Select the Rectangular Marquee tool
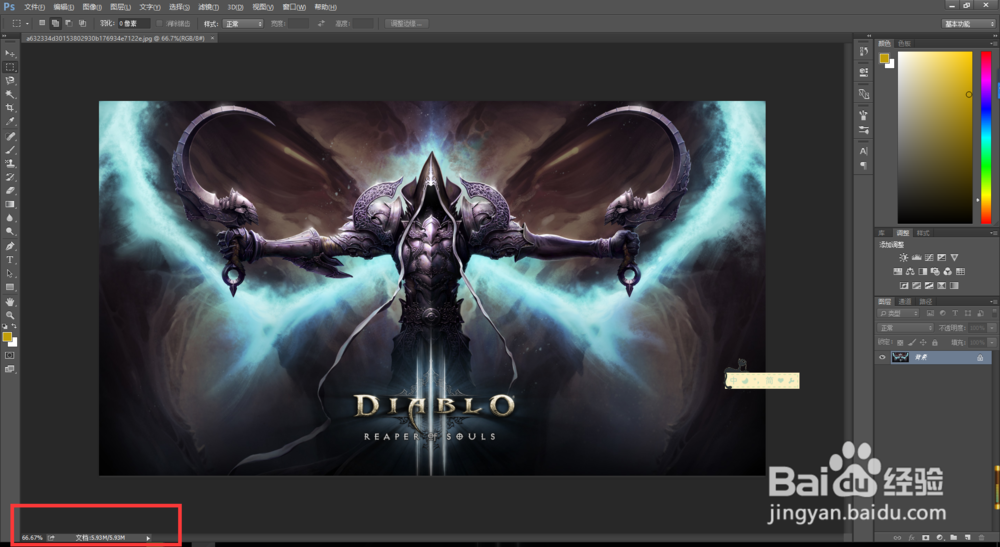The width and height of the screenshot is (1000, 547). click(x=10, y=67)
